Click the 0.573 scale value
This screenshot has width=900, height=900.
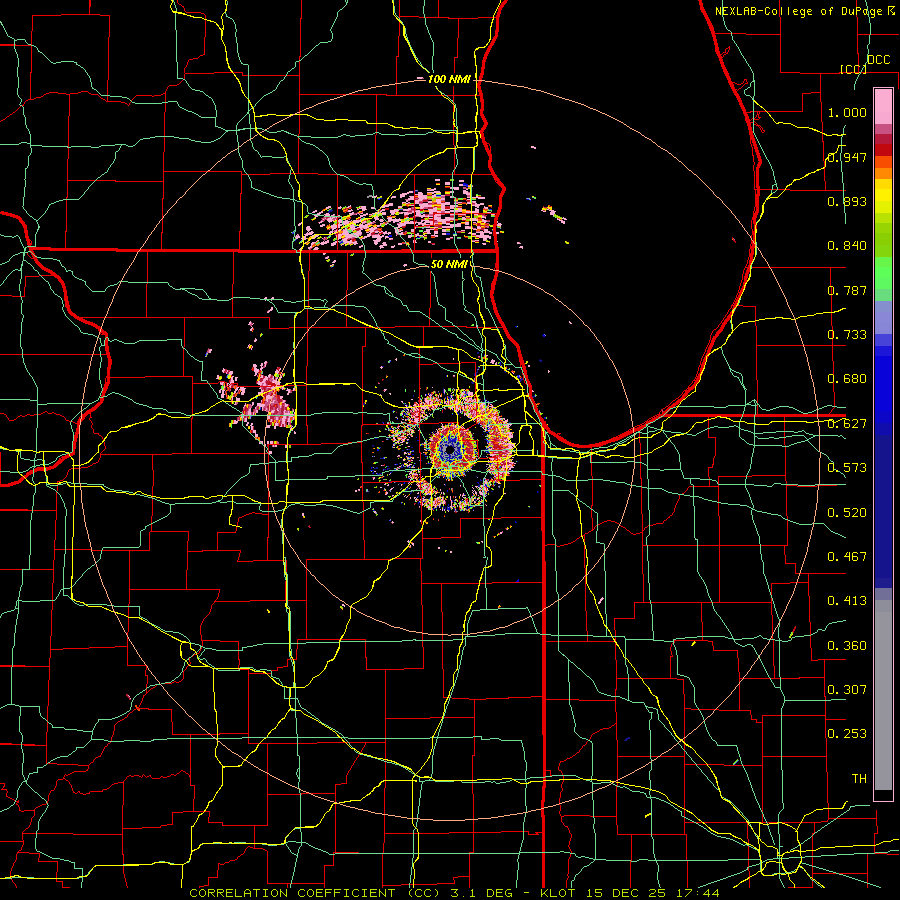tap(847, 468)
